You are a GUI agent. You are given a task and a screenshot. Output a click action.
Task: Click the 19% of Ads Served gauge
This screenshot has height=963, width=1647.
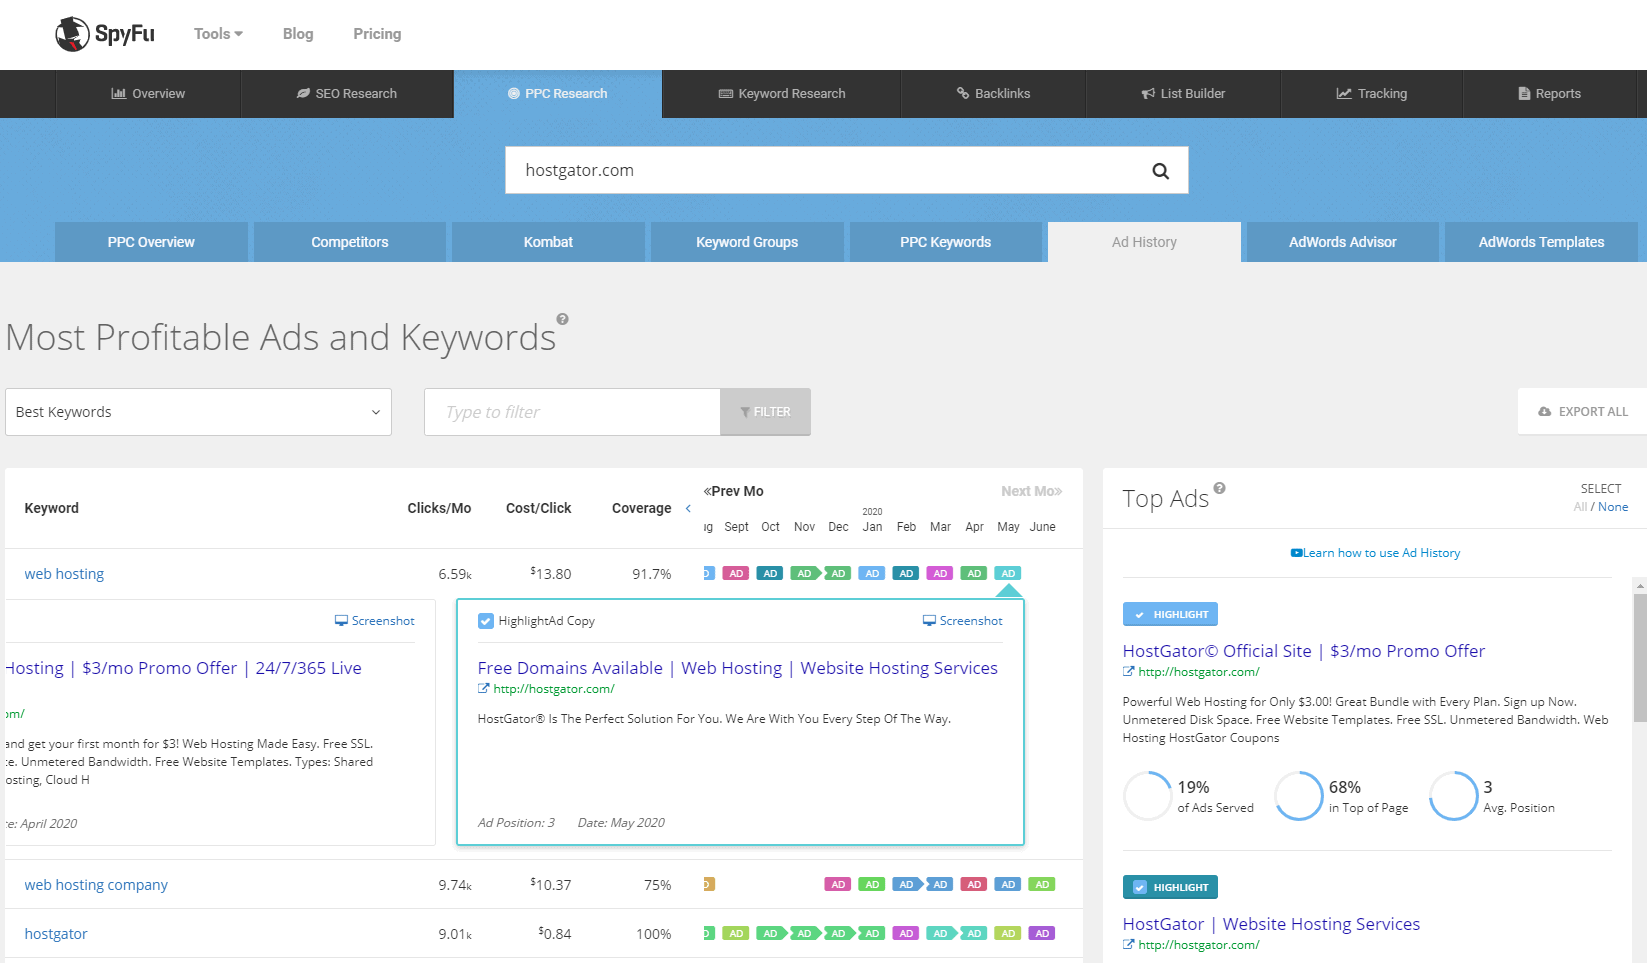click(1147, 796)
